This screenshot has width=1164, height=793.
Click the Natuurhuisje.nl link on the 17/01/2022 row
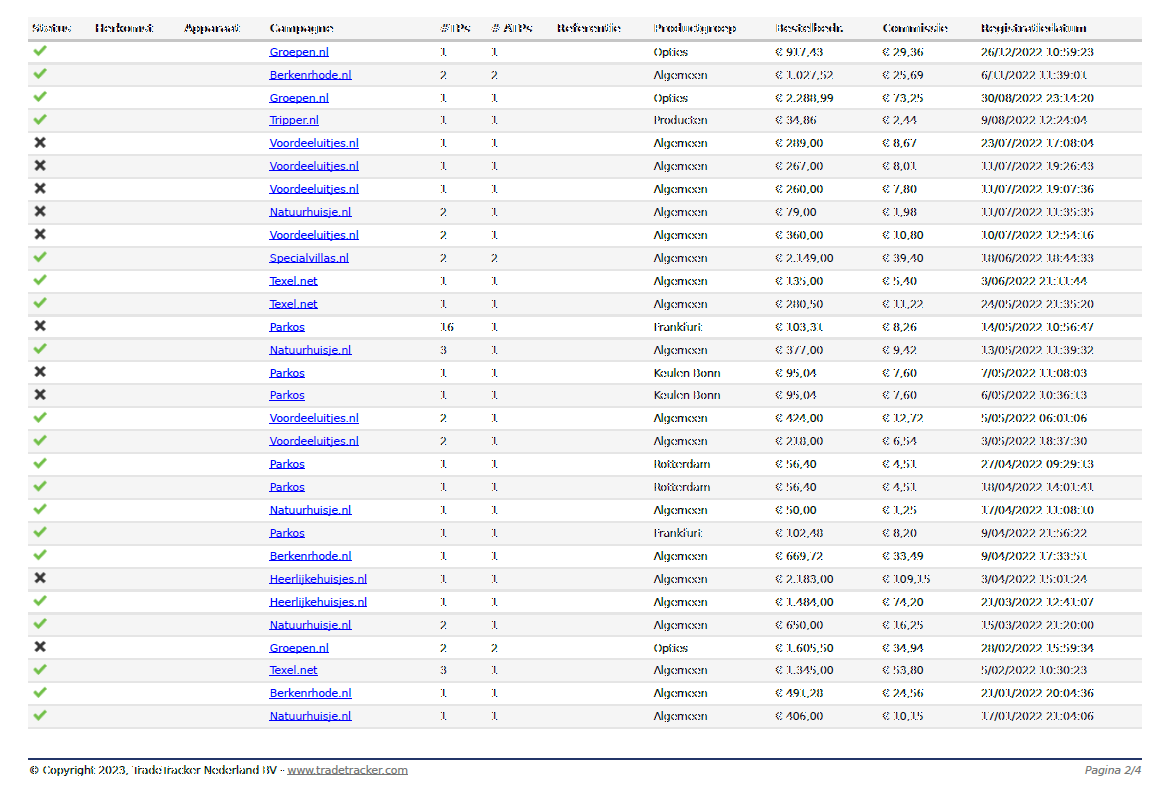pos(310,716)
